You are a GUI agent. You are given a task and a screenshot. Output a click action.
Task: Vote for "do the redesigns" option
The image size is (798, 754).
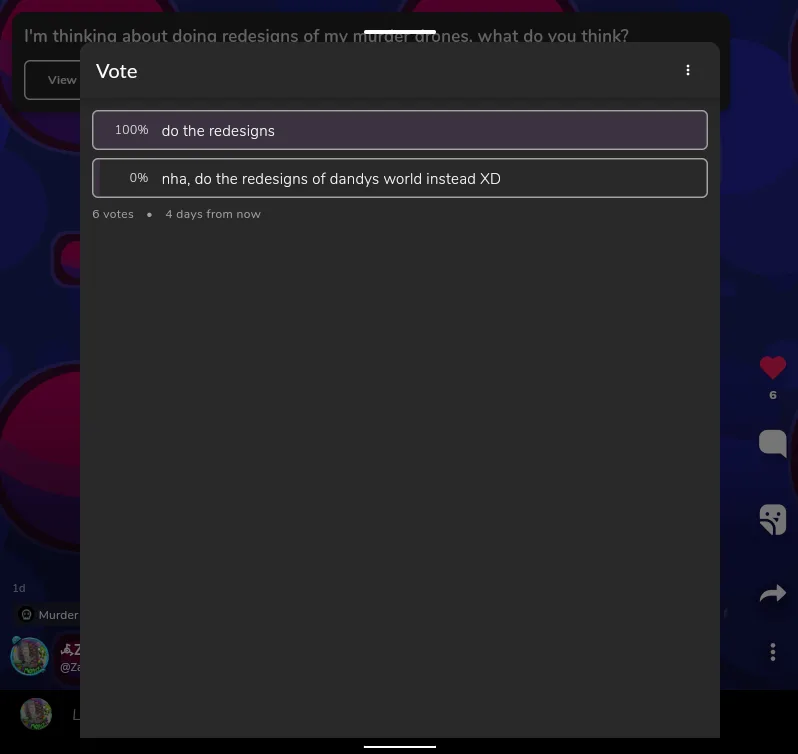click(x=400, y=130)
